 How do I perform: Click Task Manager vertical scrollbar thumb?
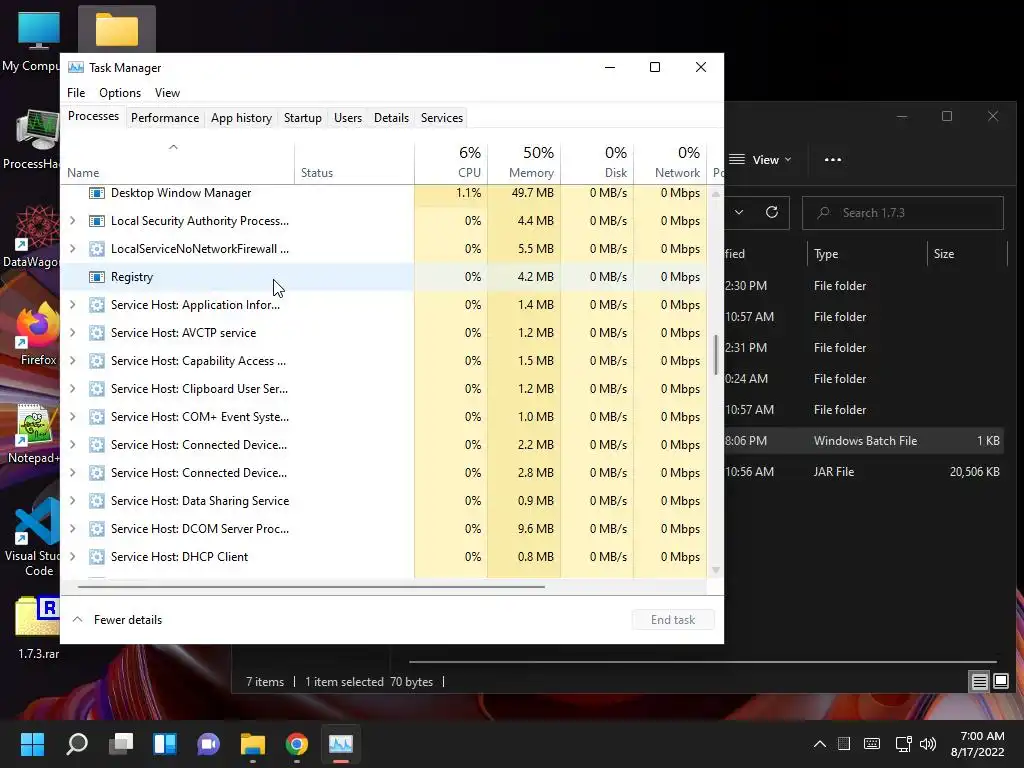coord(716,355)
